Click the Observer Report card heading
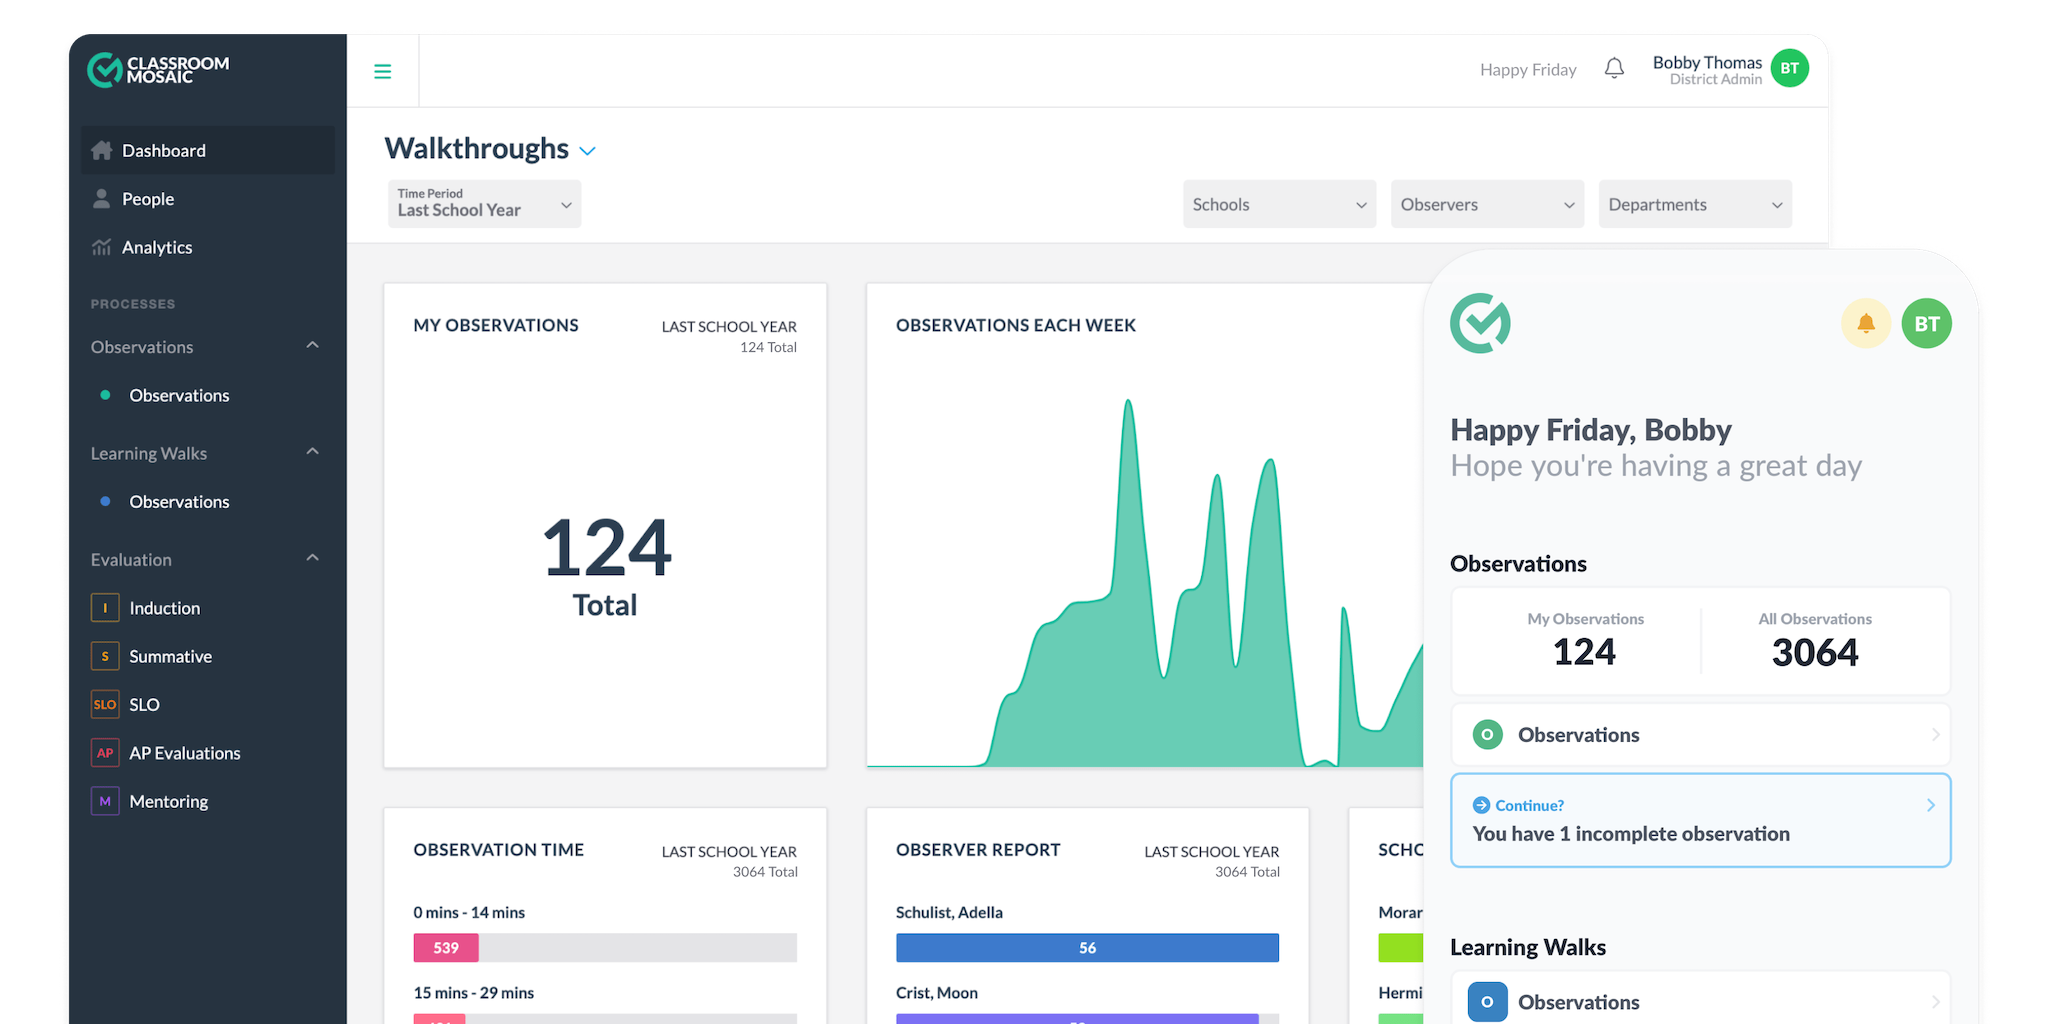This screenshot has width=2048, height=1024. [x=978, y=850]
